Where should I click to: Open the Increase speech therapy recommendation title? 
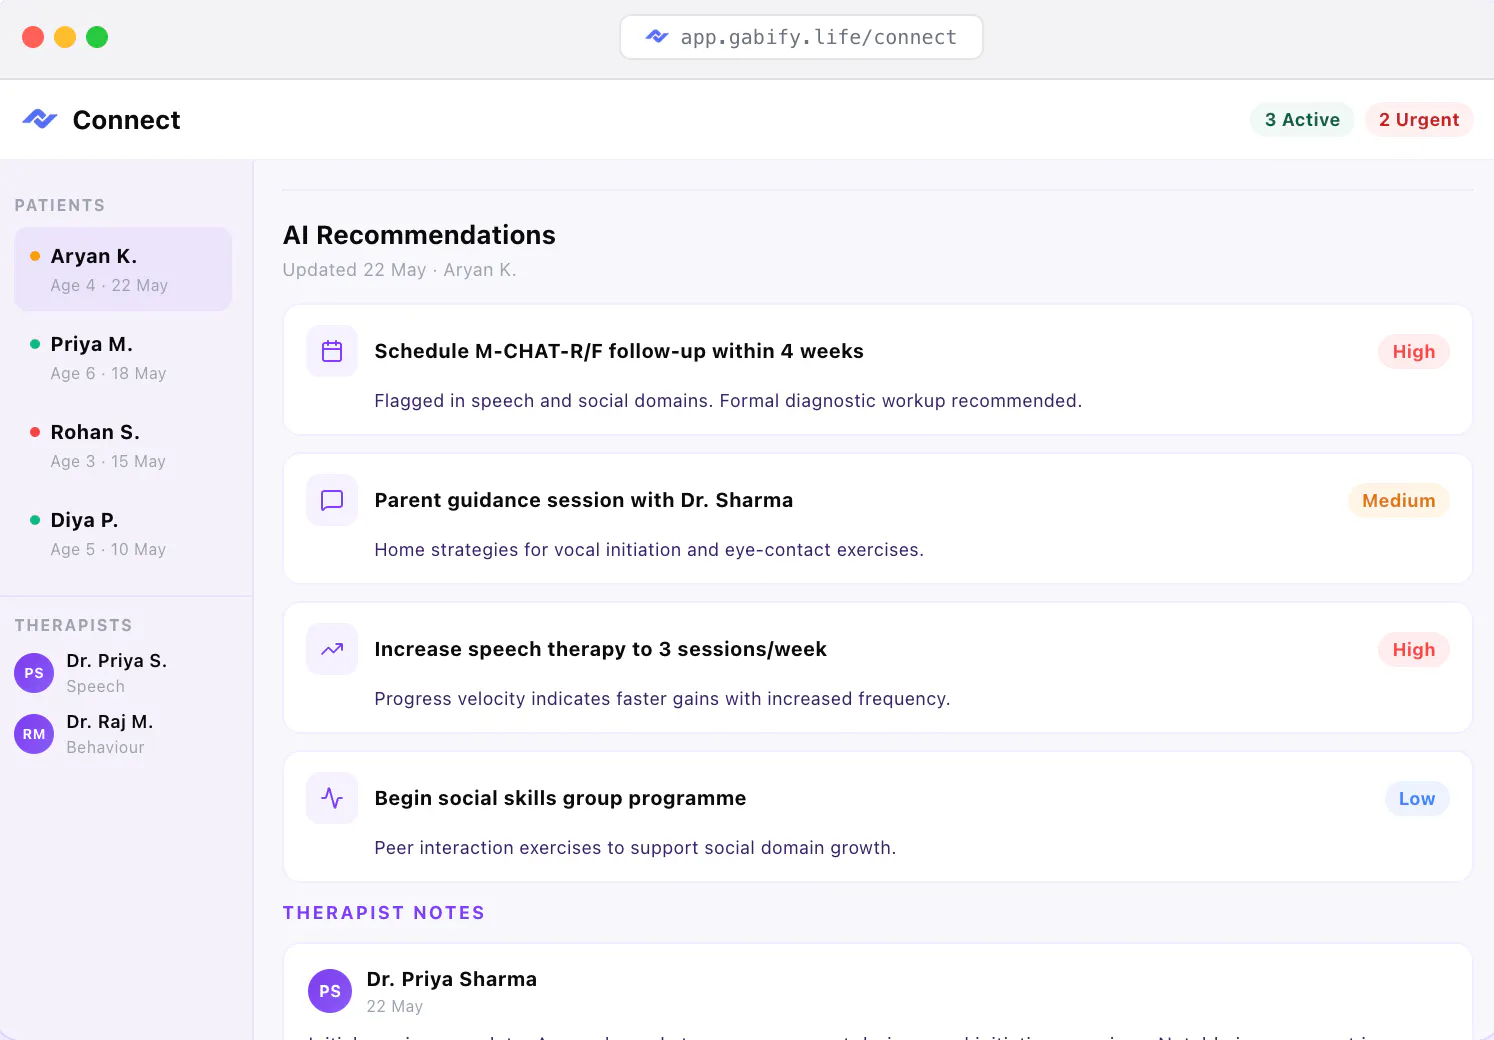600,649
